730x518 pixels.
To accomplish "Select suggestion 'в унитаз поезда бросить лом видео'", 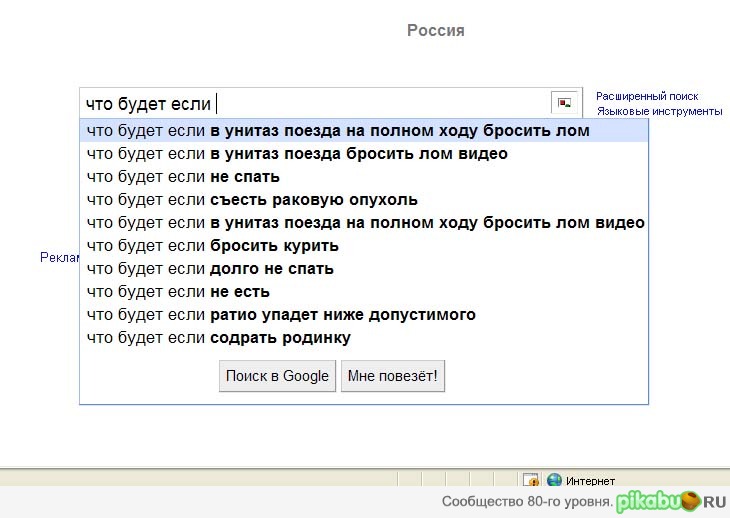I will pos(297,154).
